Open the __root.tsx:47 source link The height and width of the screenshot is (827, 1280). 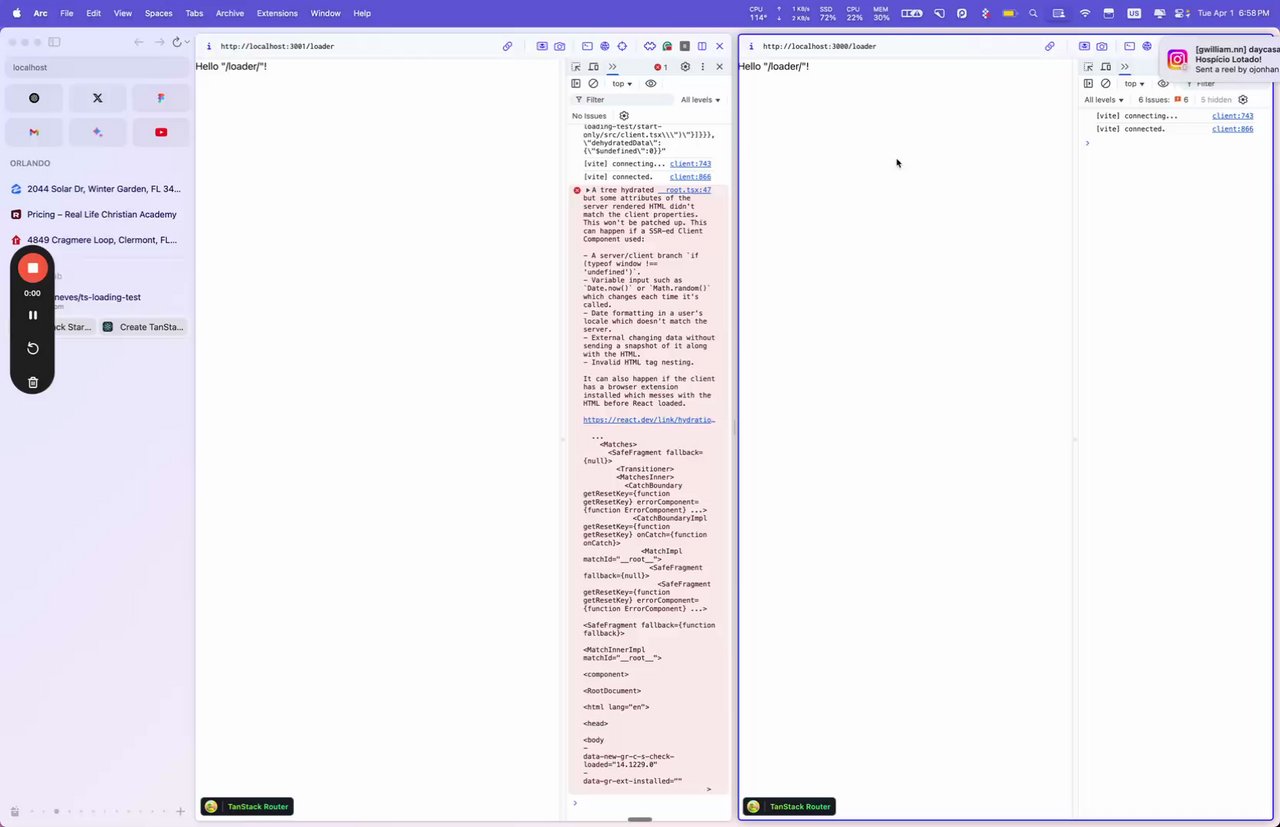685,190
